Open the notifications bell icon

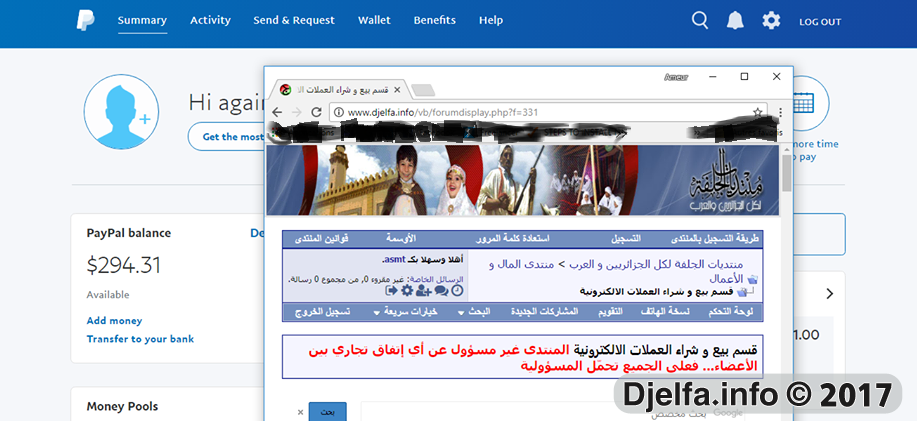[x=735, y=20]
